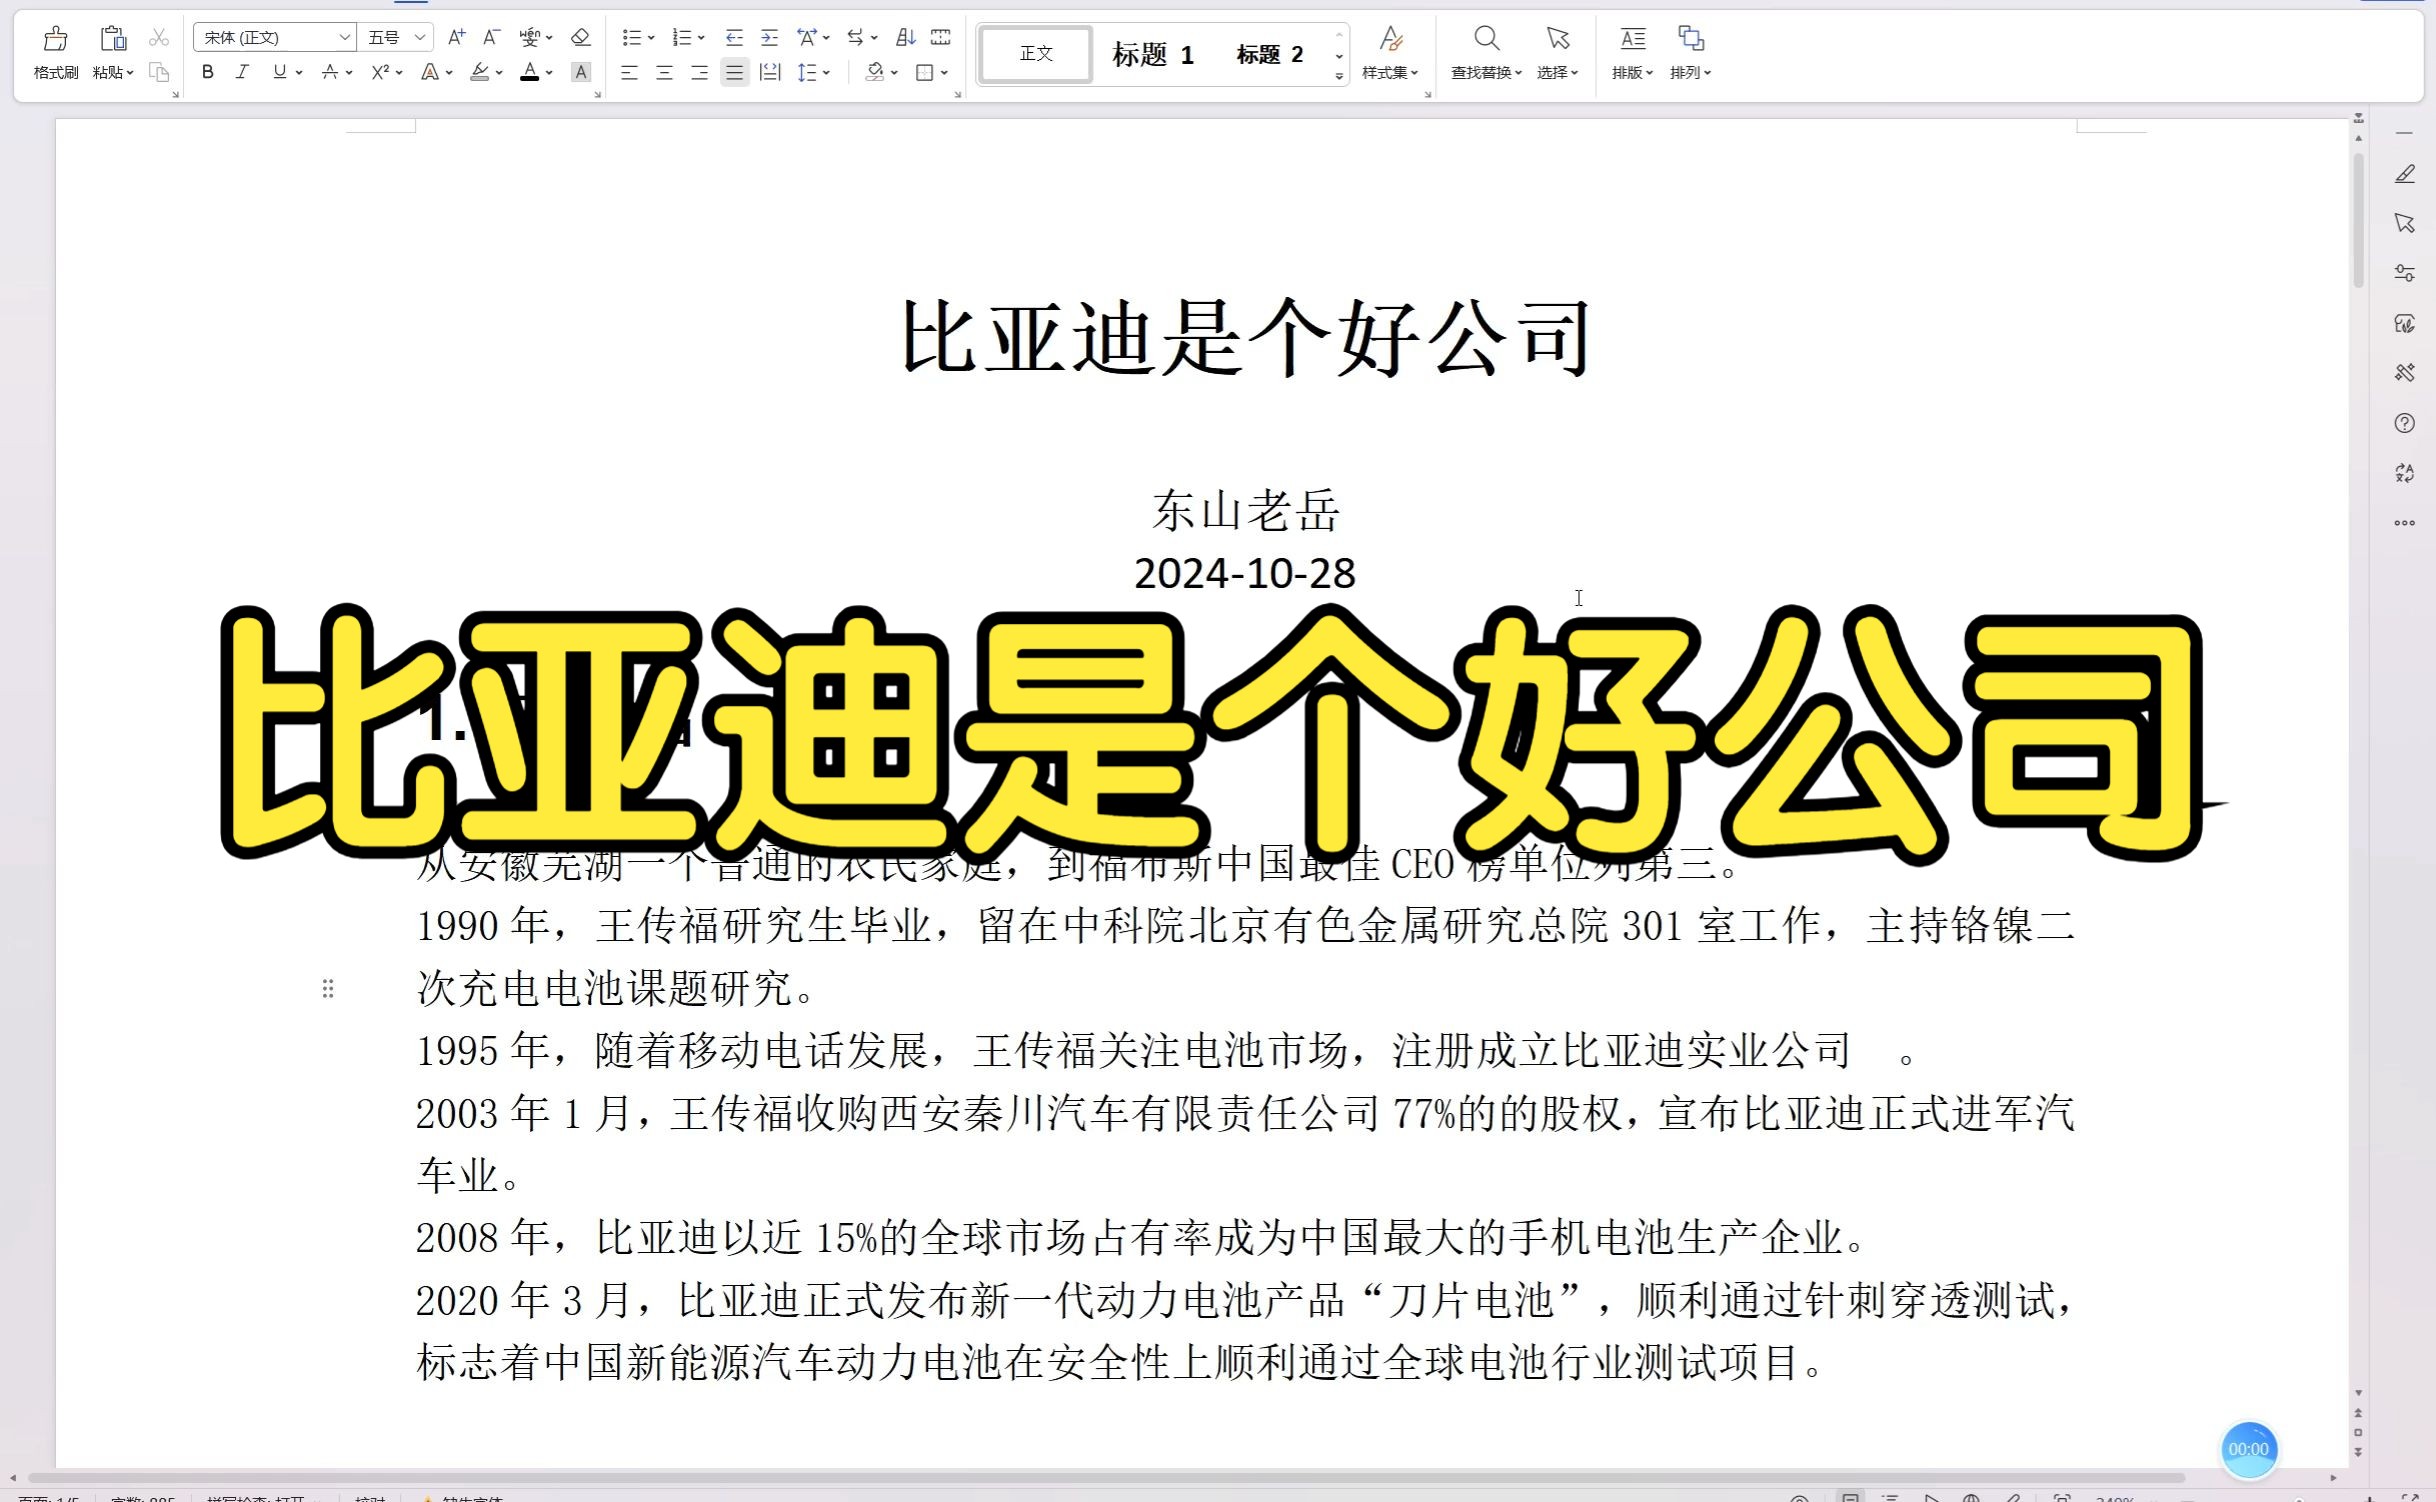The image size is (2436, 1502).
Task: Open the 排列 arrange menu
Action: click(x=1690, y=53)
